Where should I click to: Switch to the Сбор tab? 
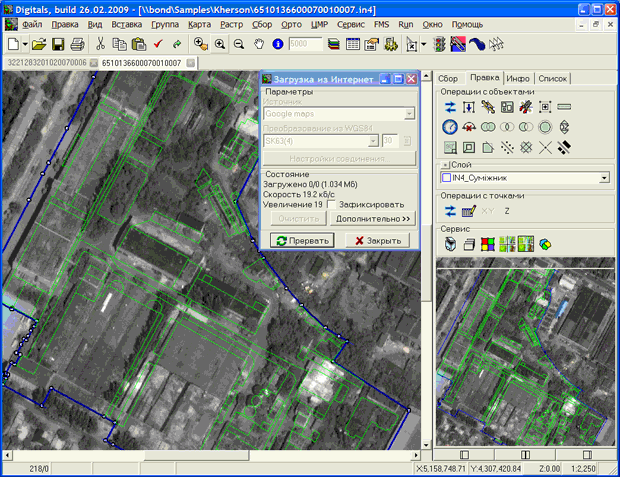pos(448,78)
